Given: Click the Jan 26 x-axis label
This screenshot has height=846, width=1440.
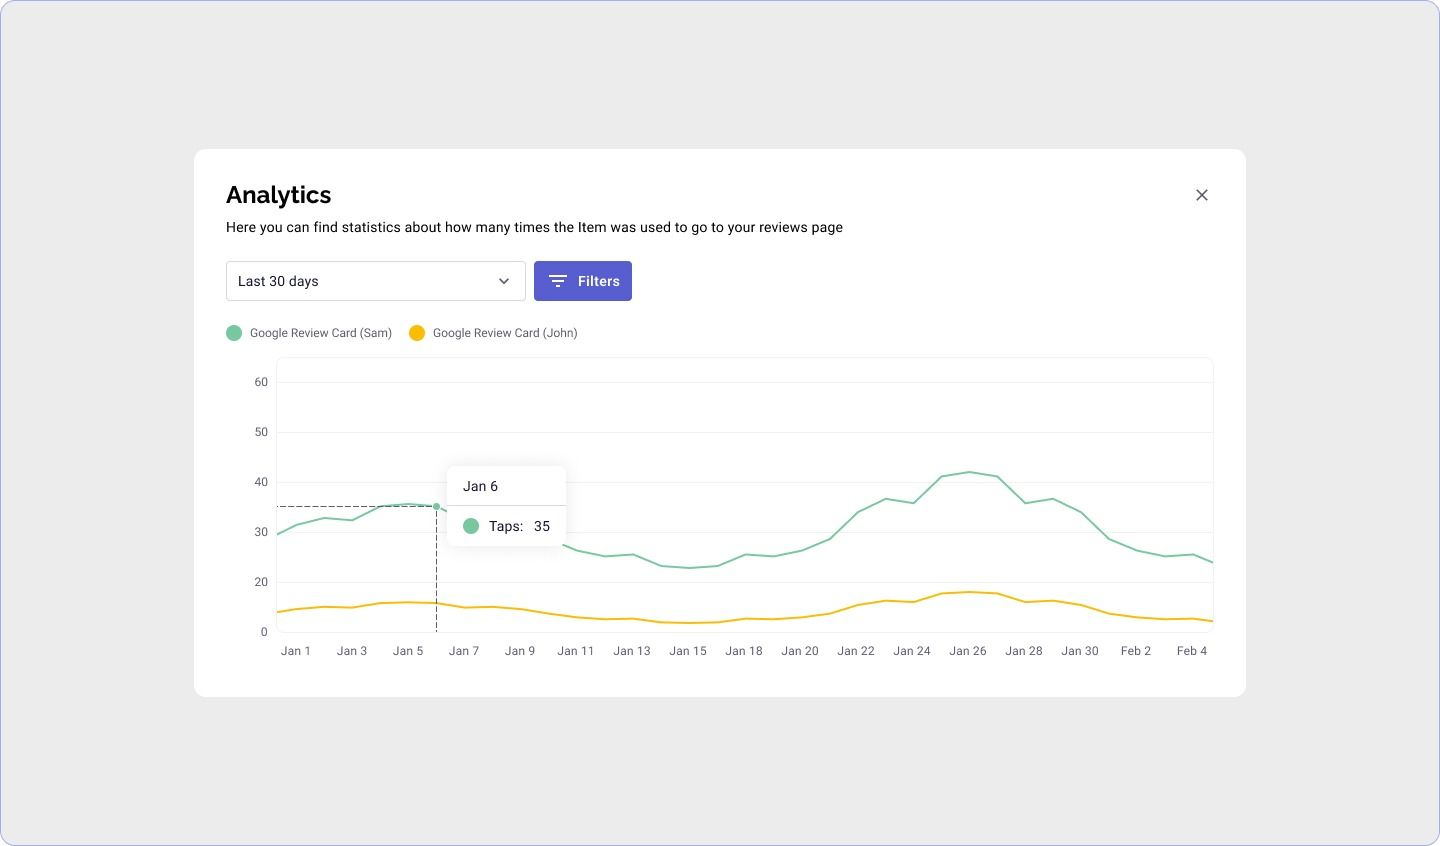Looking at the screenshot, I should pyautogui.click(x=967, y=651).
